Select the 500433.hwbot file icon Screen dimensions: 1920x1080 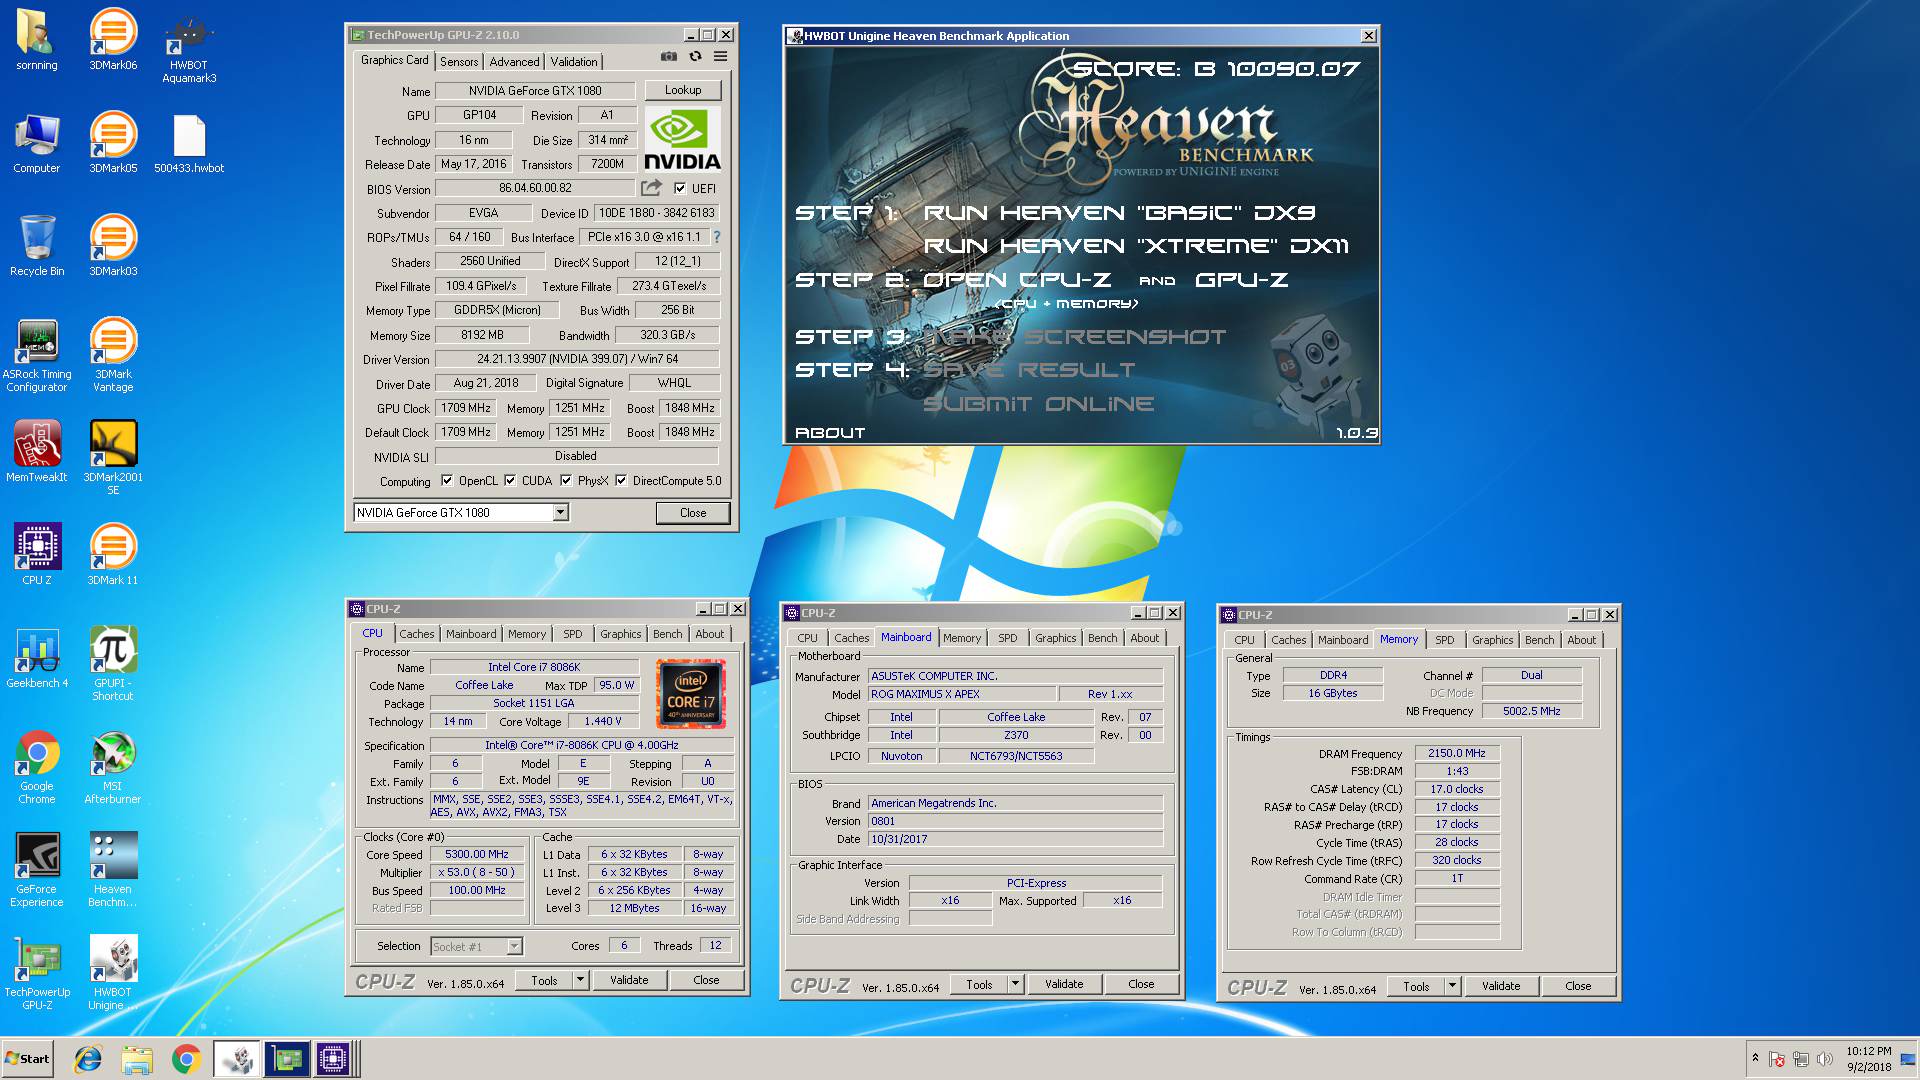(189, 143)
